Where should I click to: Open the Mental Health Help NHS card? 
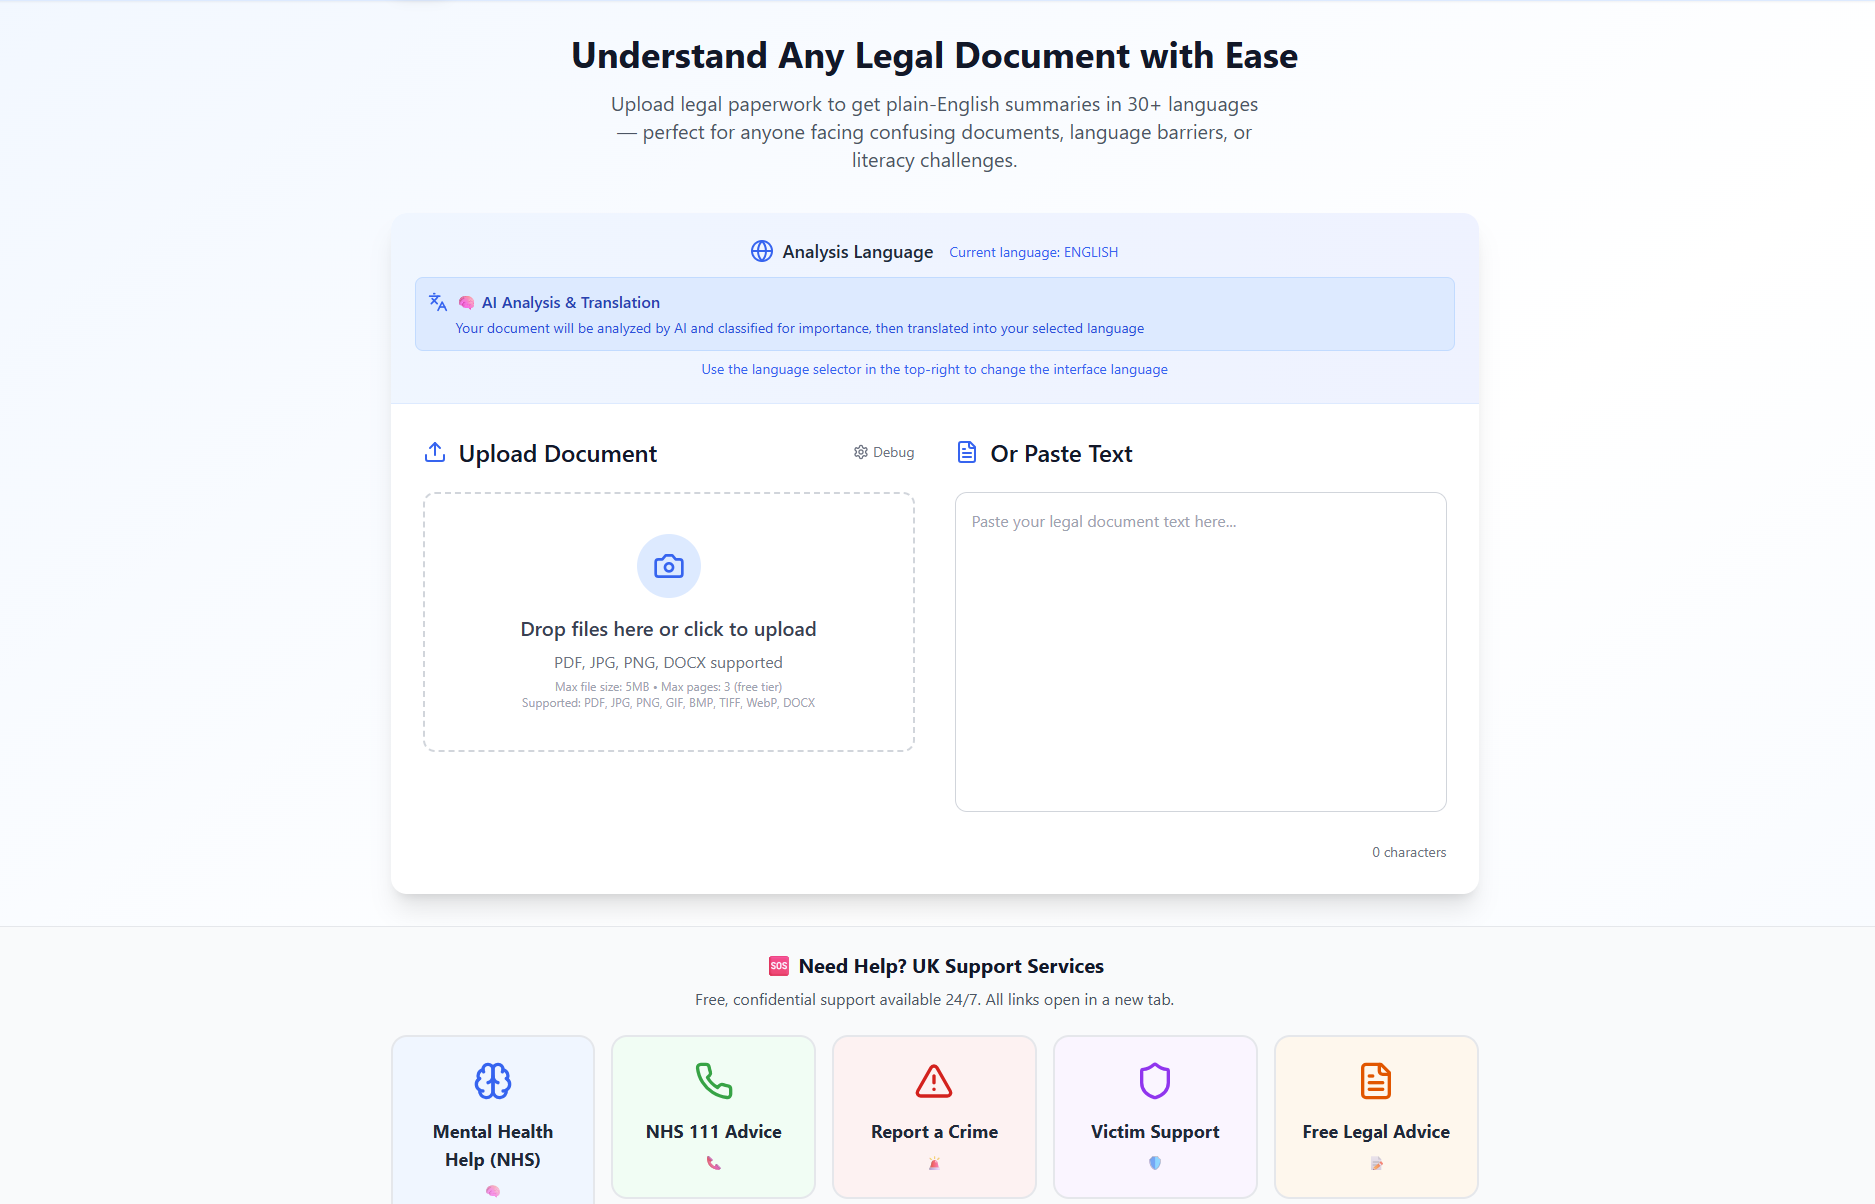pos(492,1130)
